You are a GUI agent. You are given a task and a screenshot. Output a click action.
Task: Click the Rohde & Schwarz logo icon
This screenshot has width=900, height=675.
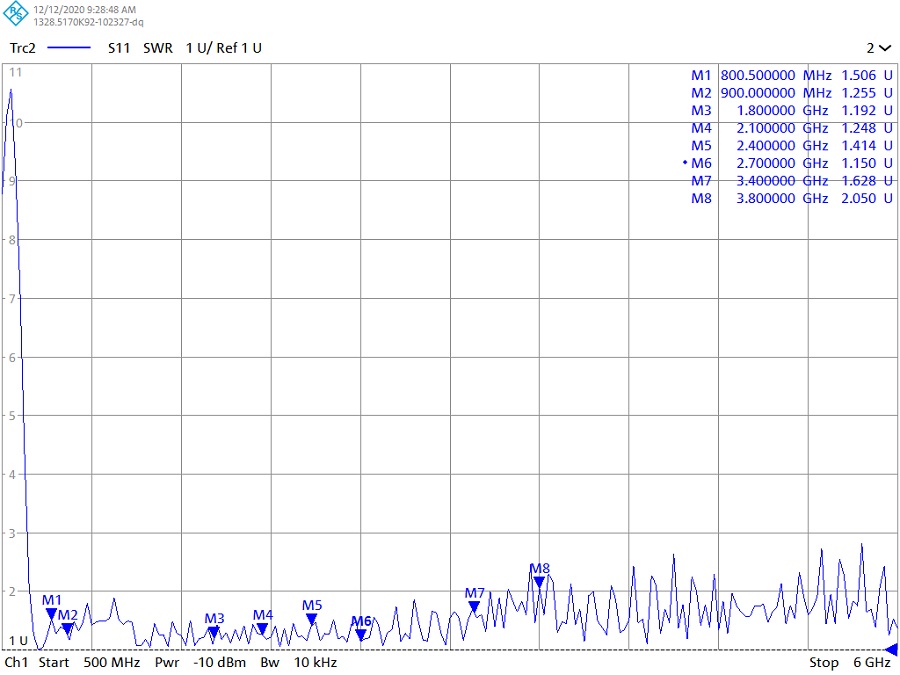tap(17, 15)
